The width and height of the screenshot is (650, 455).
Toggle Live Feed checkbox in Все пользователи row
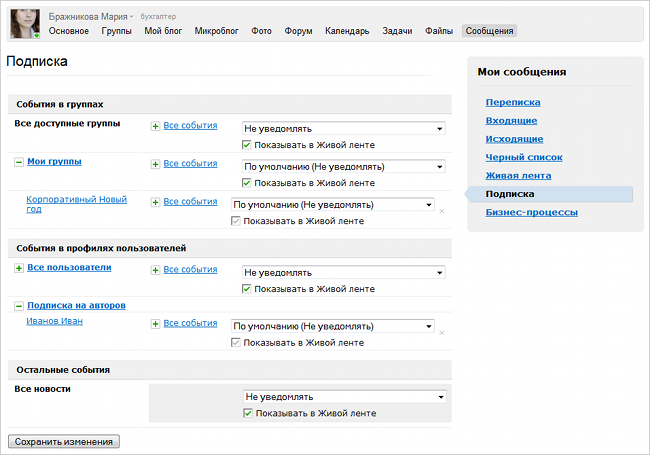click(x=247, y=289)
